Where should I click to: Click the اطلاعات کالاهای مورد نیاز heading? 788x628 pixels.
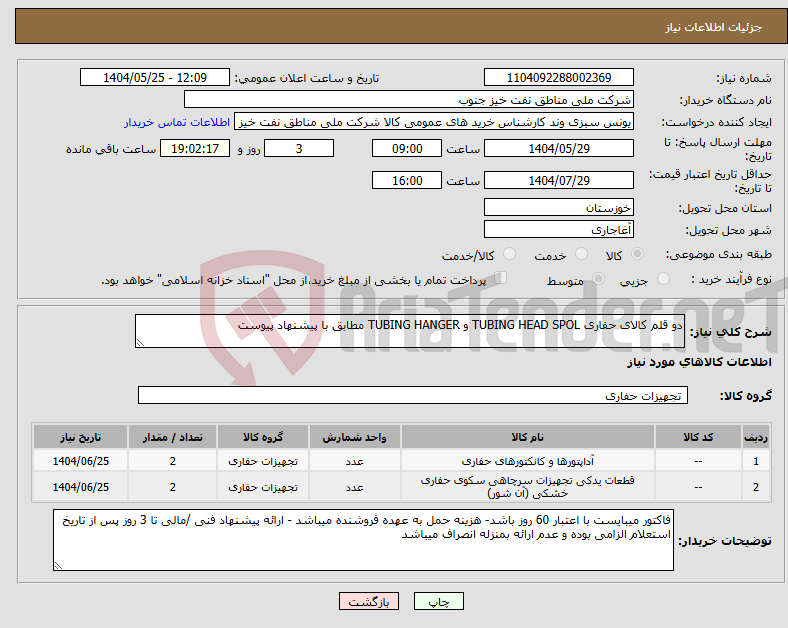coord(699,362)
